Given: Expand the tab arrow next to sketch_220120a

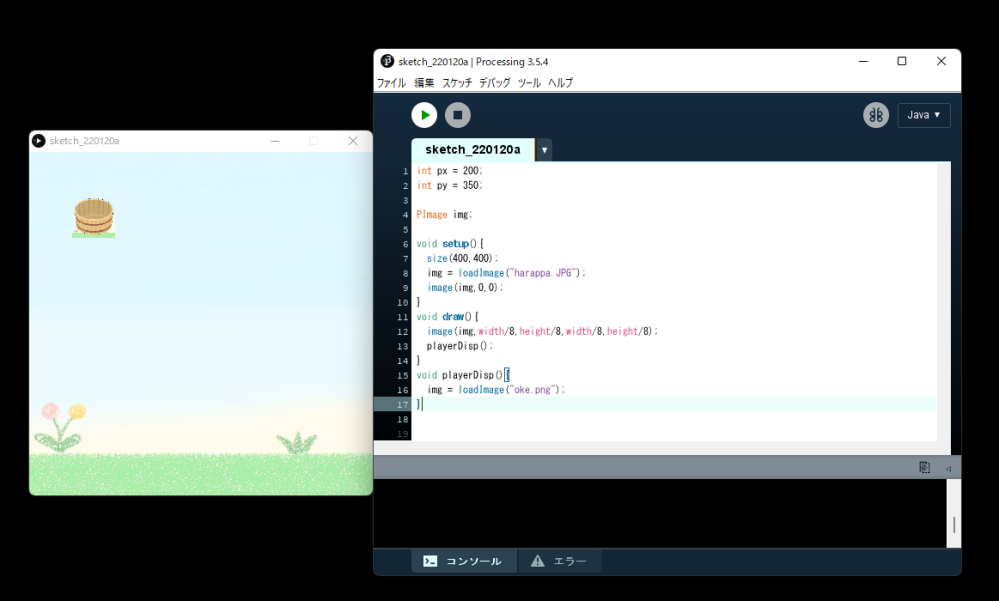Looking at the screenshot, I should 544,150.
